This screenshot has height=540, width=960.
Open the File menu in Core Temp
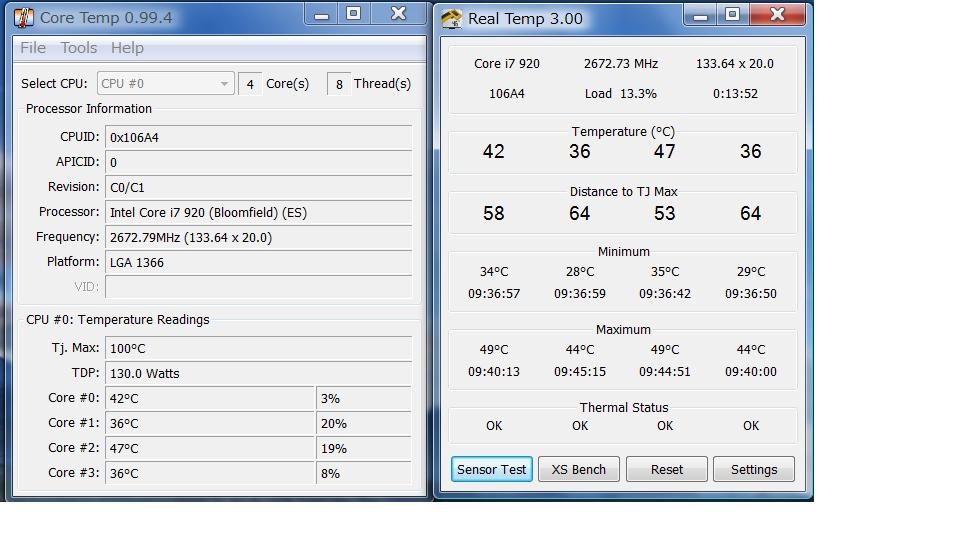tap(33, 48)
